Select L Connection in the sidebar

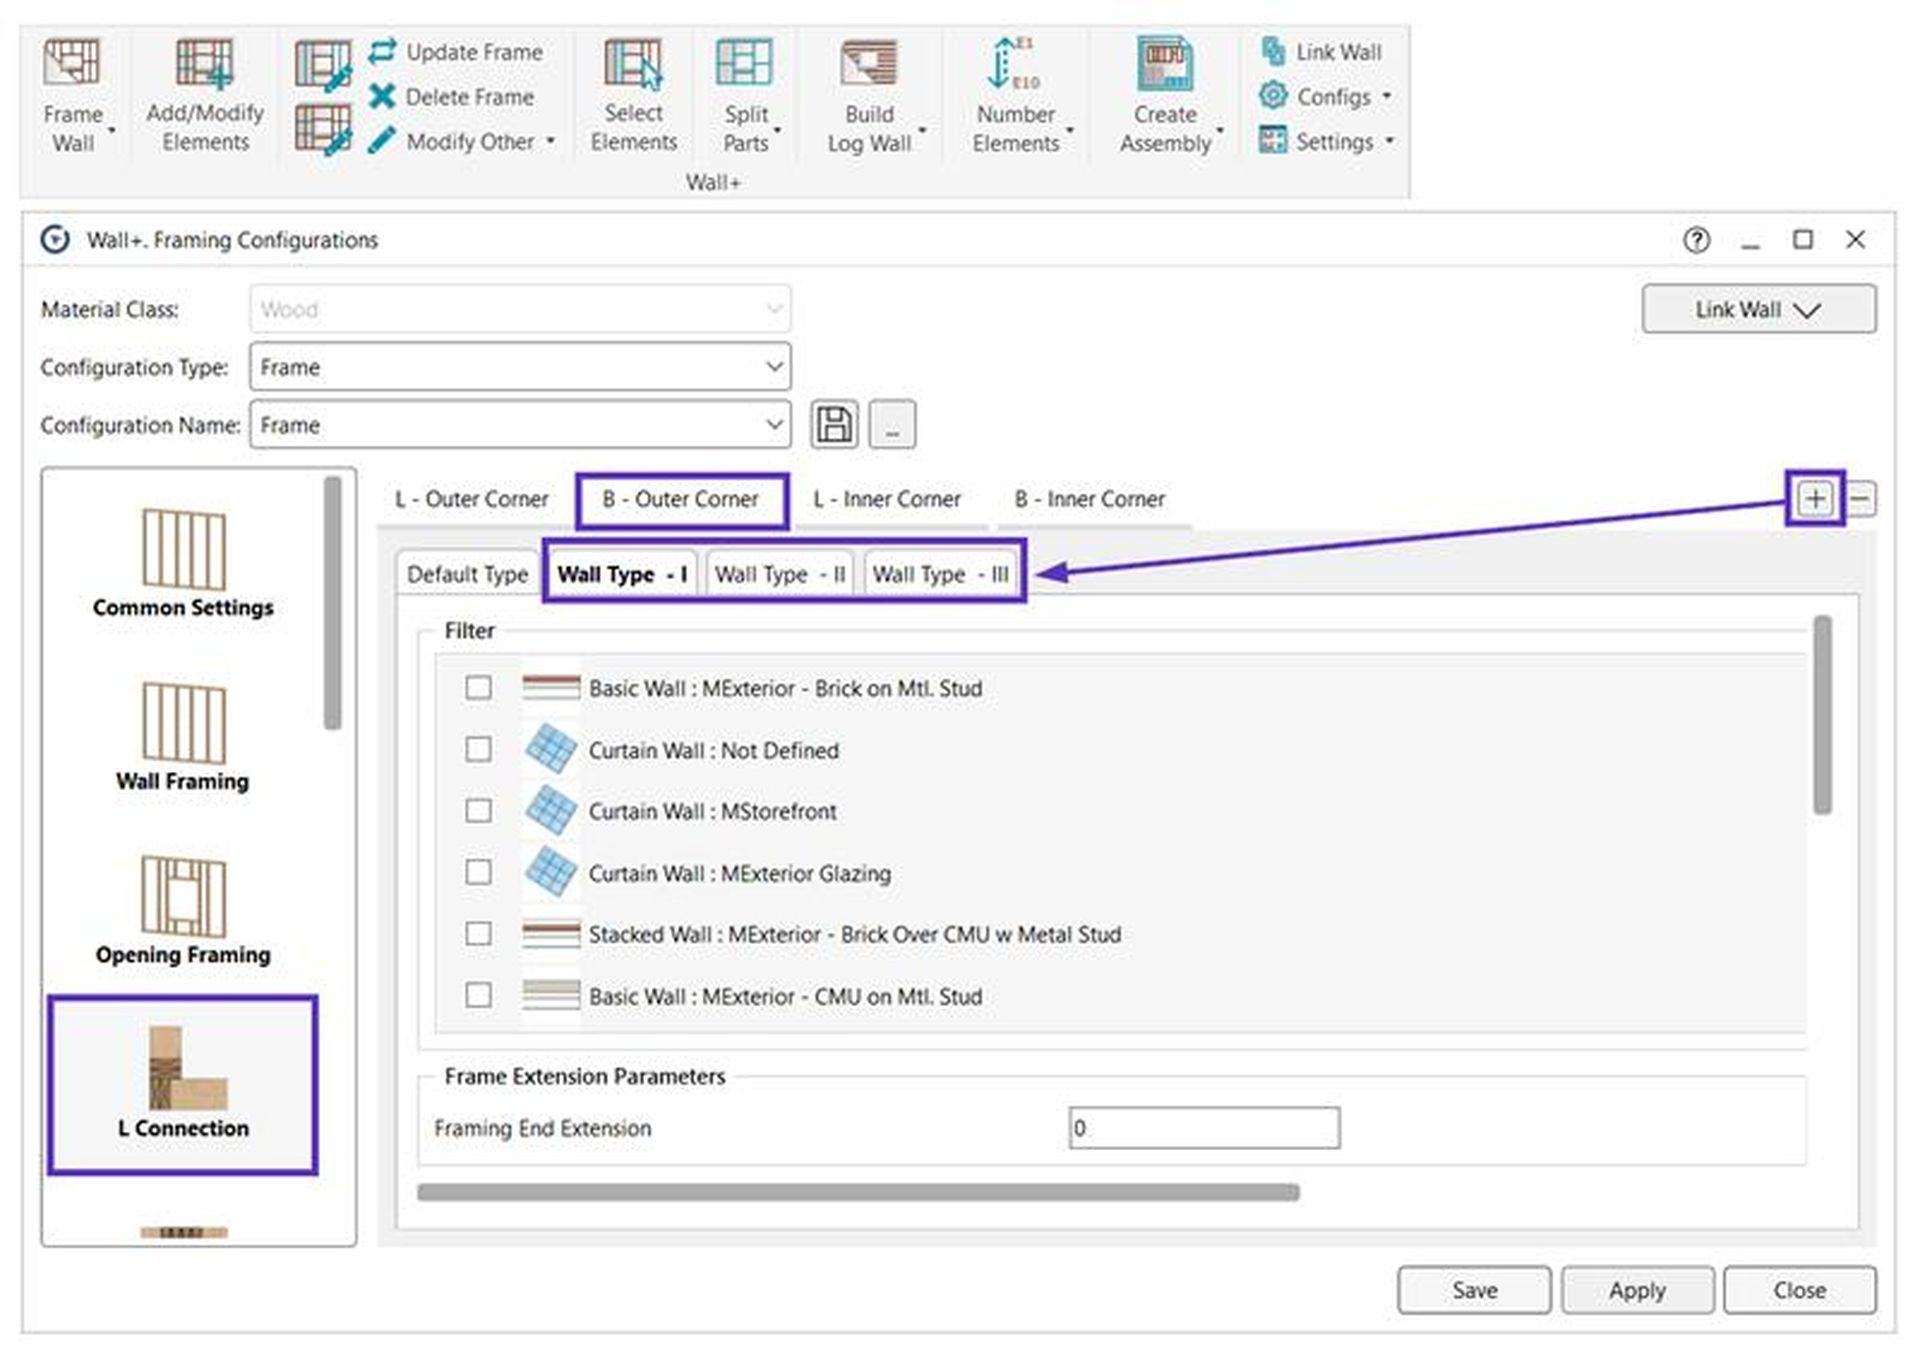pyautogui.click(x=183, y=1084)
